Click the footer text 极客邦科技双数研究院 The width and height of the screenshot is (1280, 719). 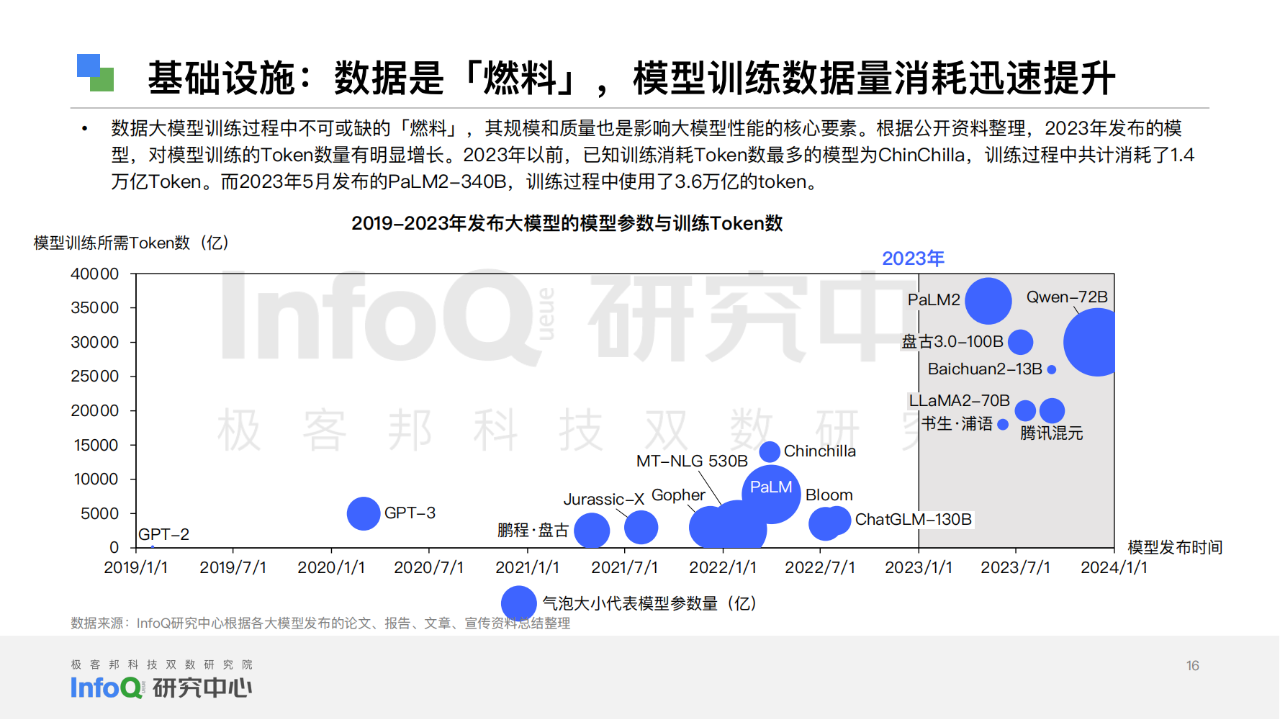click(x=161, y=664)
